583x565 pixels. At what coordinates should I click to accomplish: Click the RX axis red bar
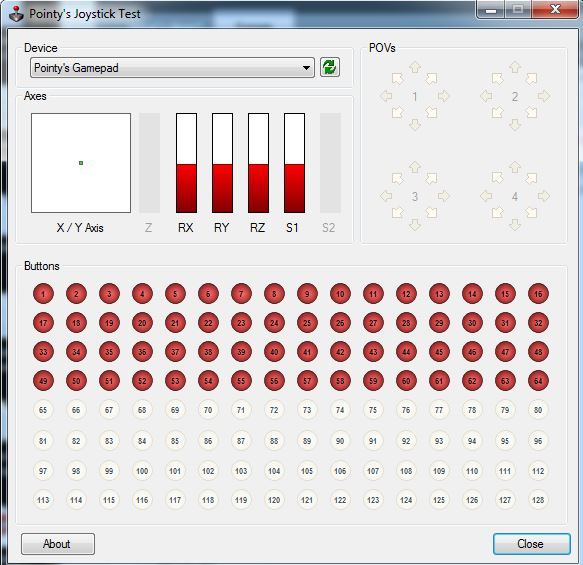point(186,188)
